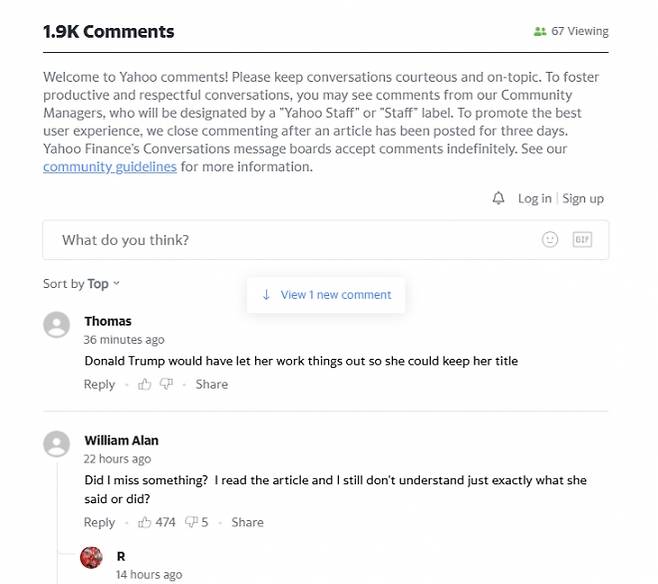Click the Sign up link

583,199
